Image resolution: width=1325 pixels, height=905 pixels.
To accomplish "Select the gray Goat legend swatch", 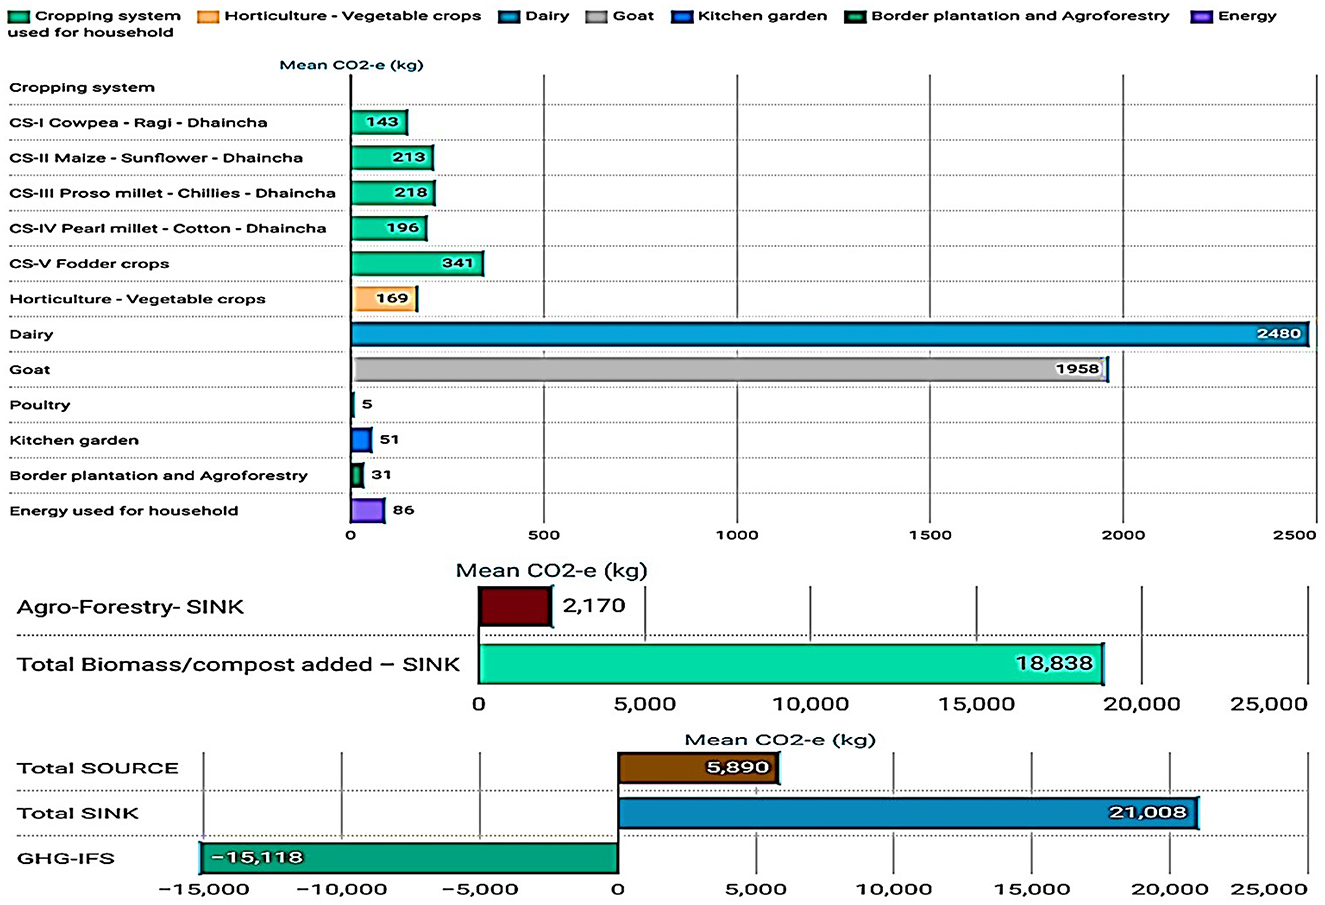I will (x=596, y=16).
